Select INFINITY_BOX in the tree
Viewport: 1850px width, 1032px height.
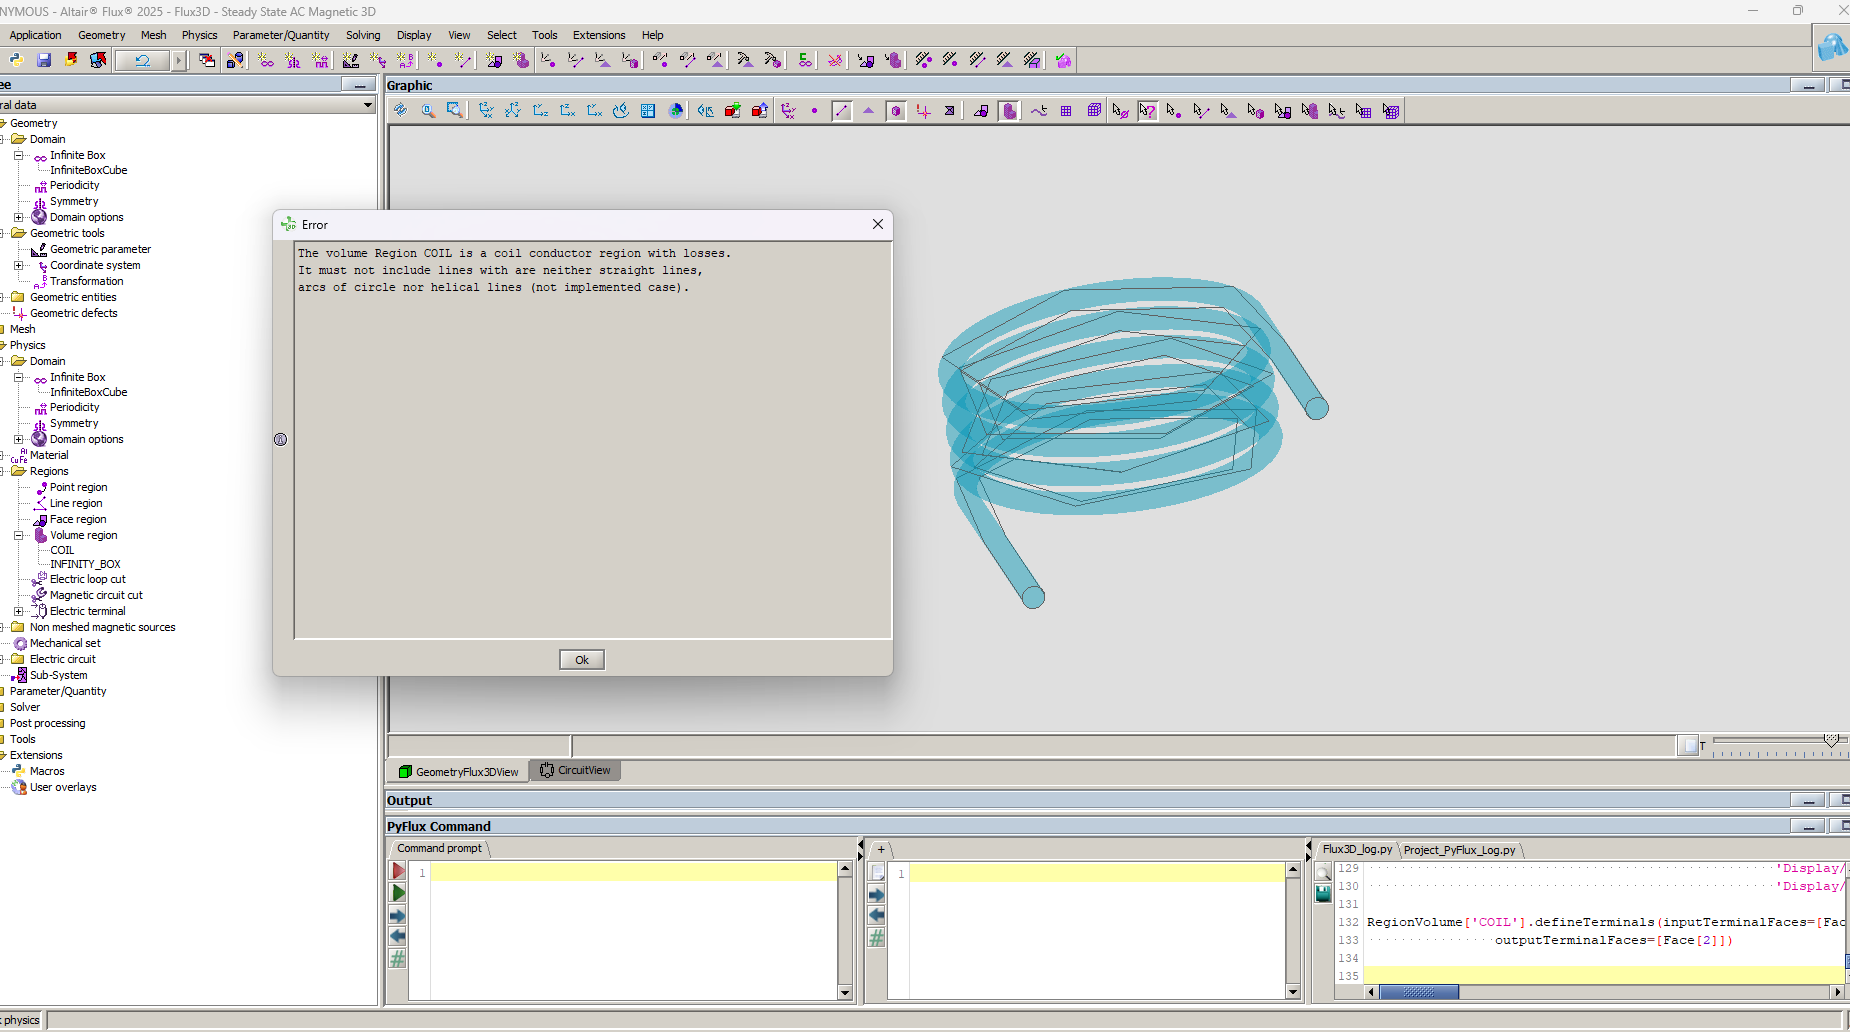85,564
